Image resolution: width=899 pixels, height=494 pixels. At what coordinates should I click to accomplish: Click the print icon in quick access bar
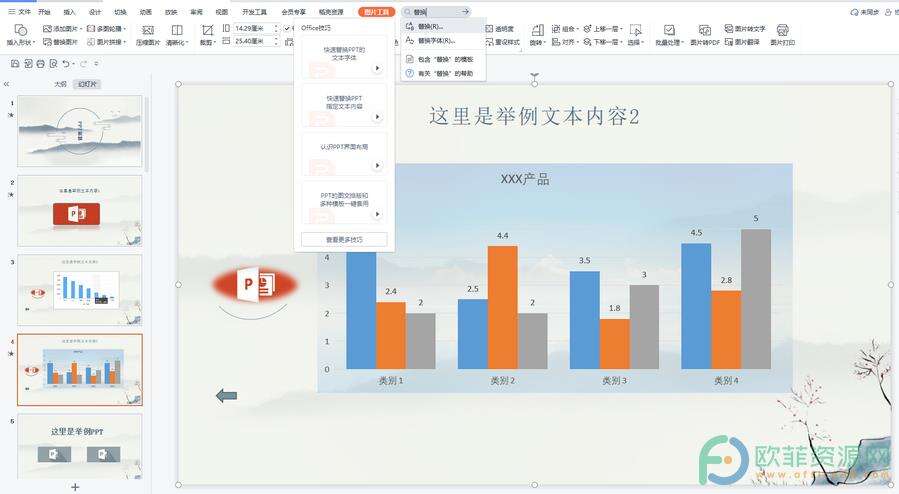(x=40, y=64)
